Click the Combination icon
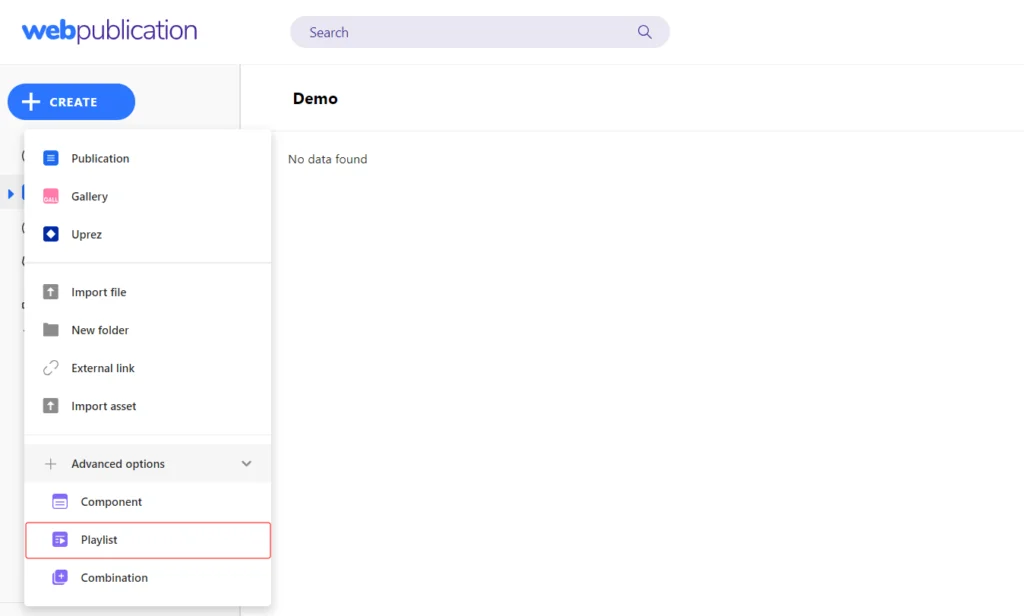Viewport: 1024px width, 616px height. click(x=59, y=577)
